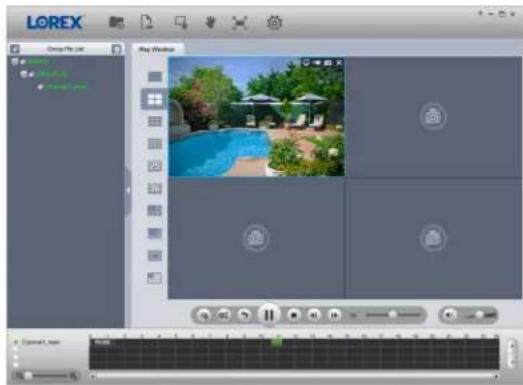
Task: Select the fourth grid layout icon
Action: click(x=154, y=144)
